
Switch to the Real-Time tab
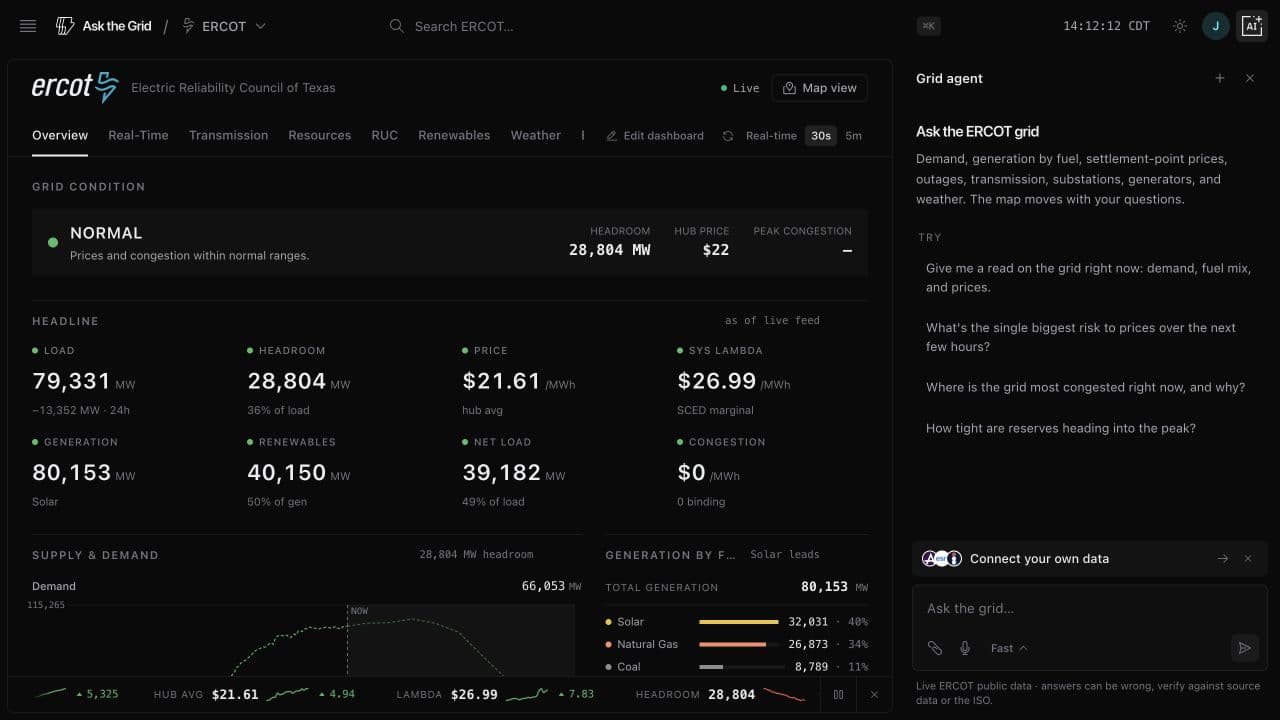(x=138, y=135)
